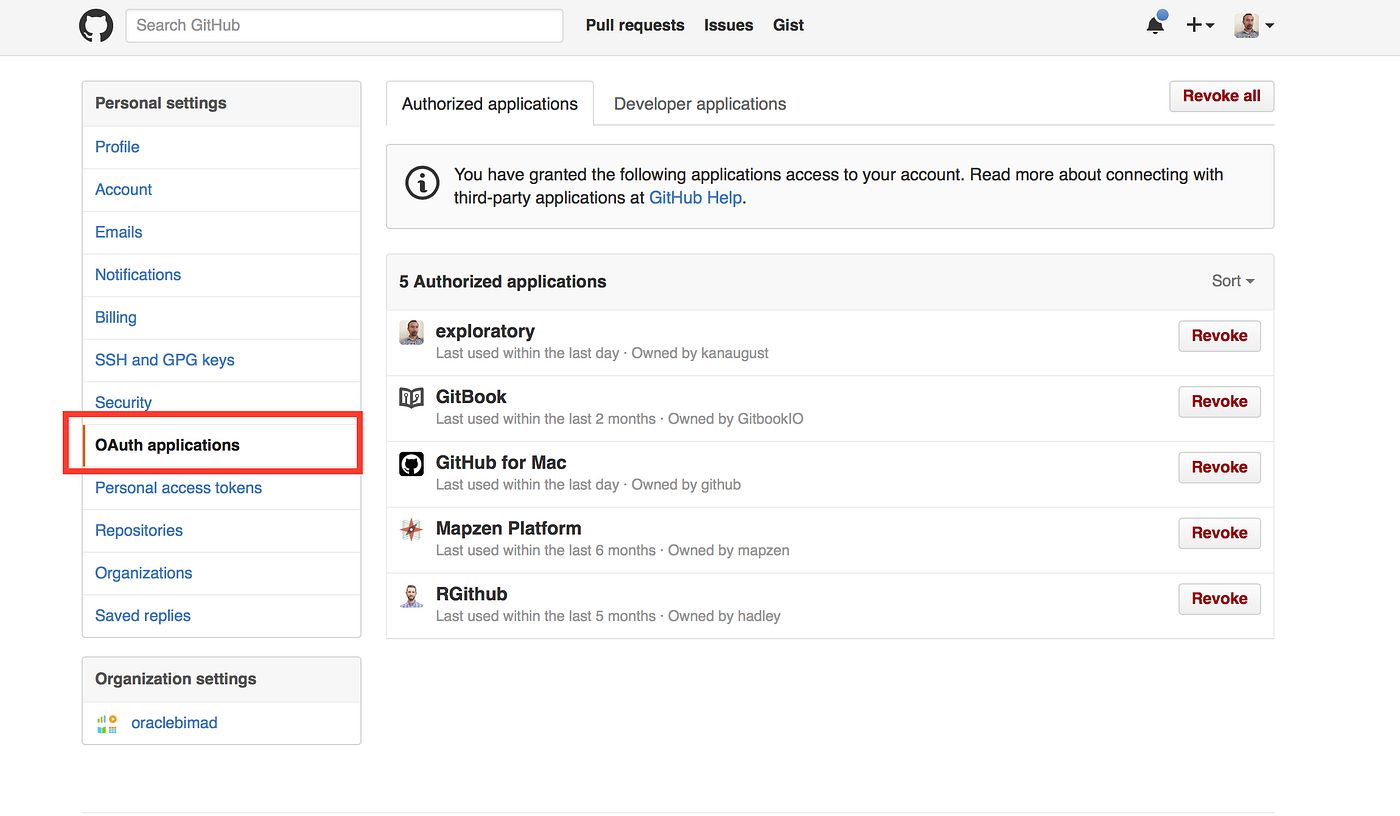This screenshot has width=1400, height=816.
Task: Click the oraclebimad organization icon
Action: click(107, 723)
